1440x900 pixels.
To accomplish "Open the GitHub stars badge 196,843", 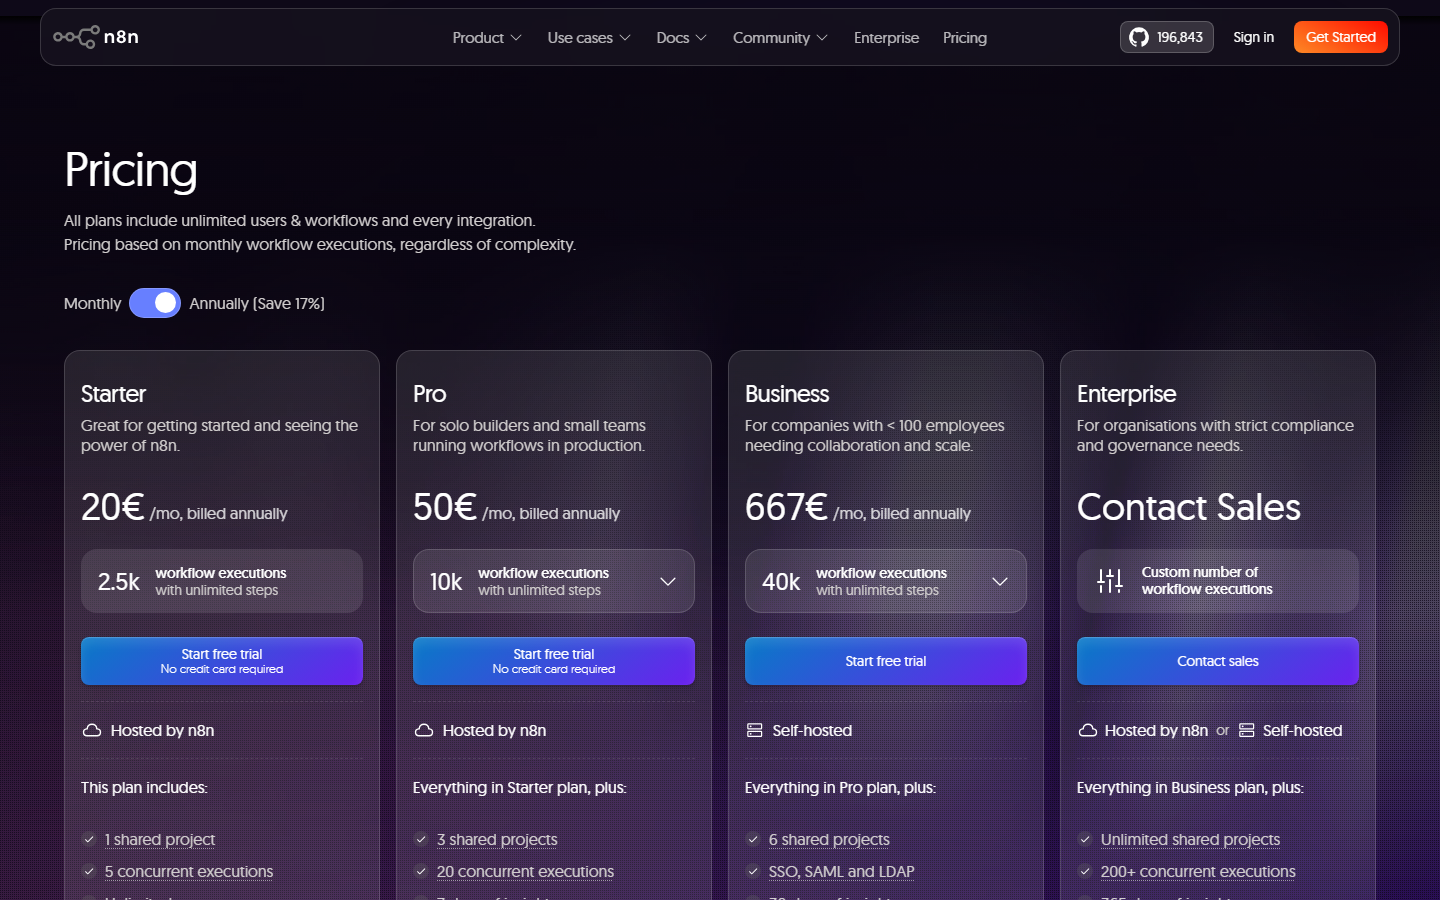I will (x=1166, y=37).
